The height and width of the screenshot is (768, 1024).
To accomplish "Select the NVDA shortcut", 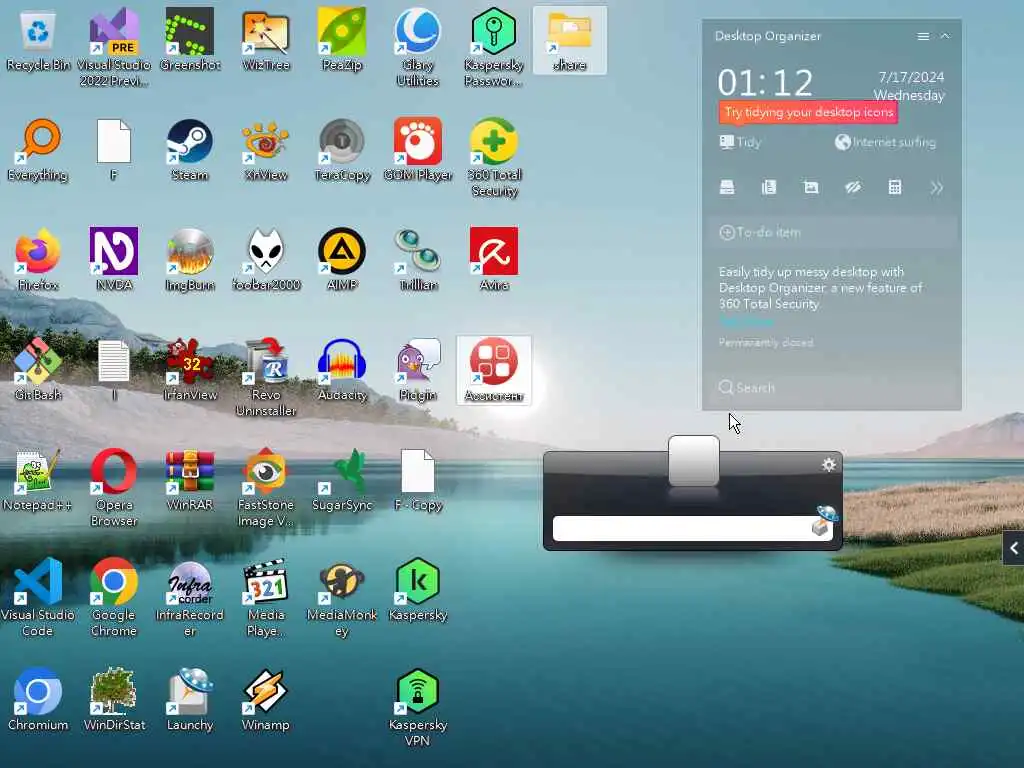I will (x=114, y=260).
